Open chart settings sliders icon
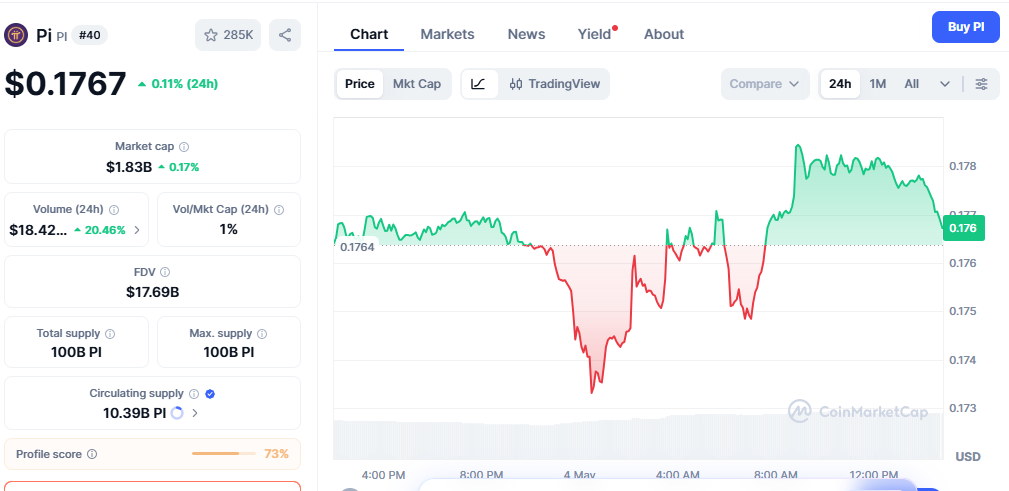 (x=981, y=84)
